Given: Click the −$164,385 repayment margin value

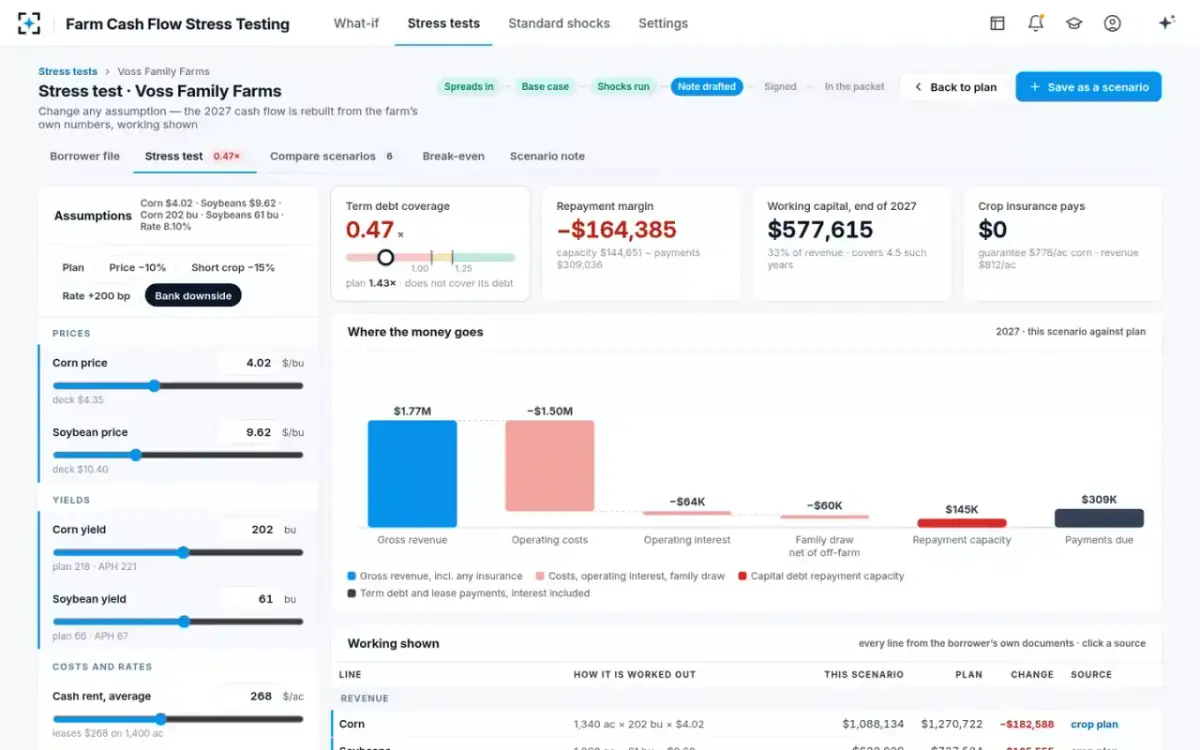Looking at the screenshot, I should (x=617, y=230).
